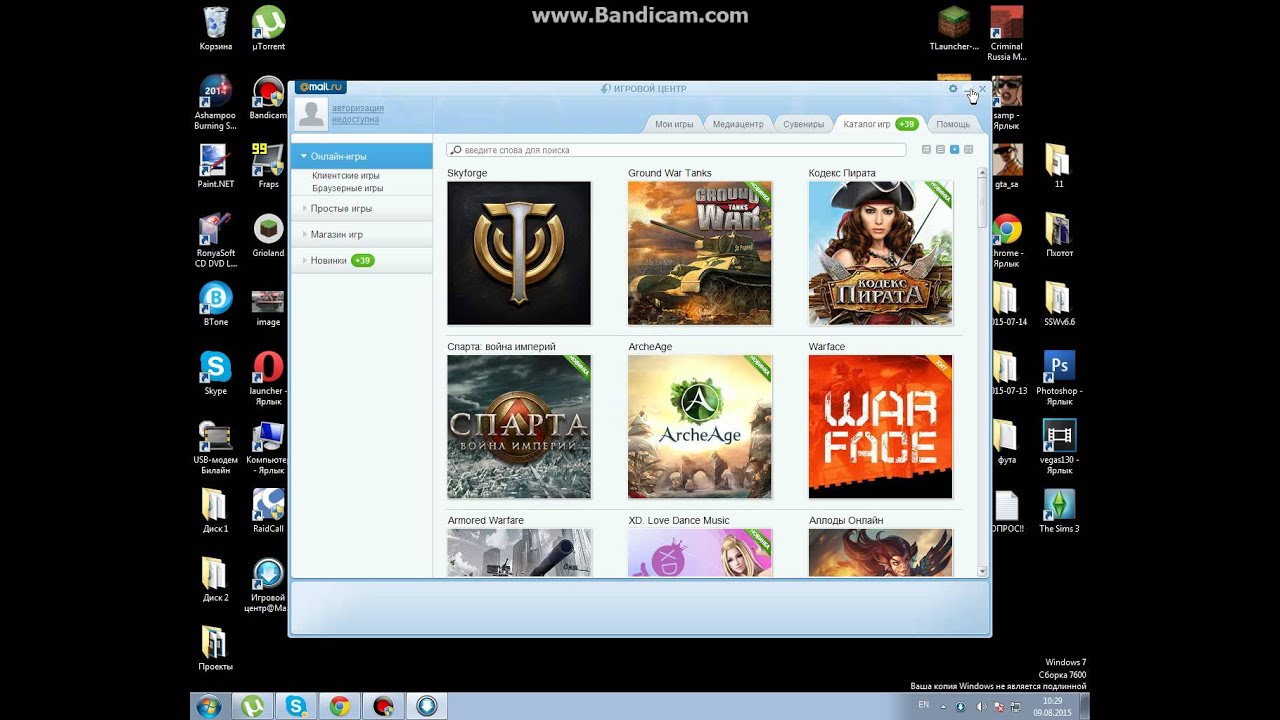This screenshot has height=720, width=1280.
Task: Open USB-модем Билайн desktop icon
Action: (x=215, y=447)
